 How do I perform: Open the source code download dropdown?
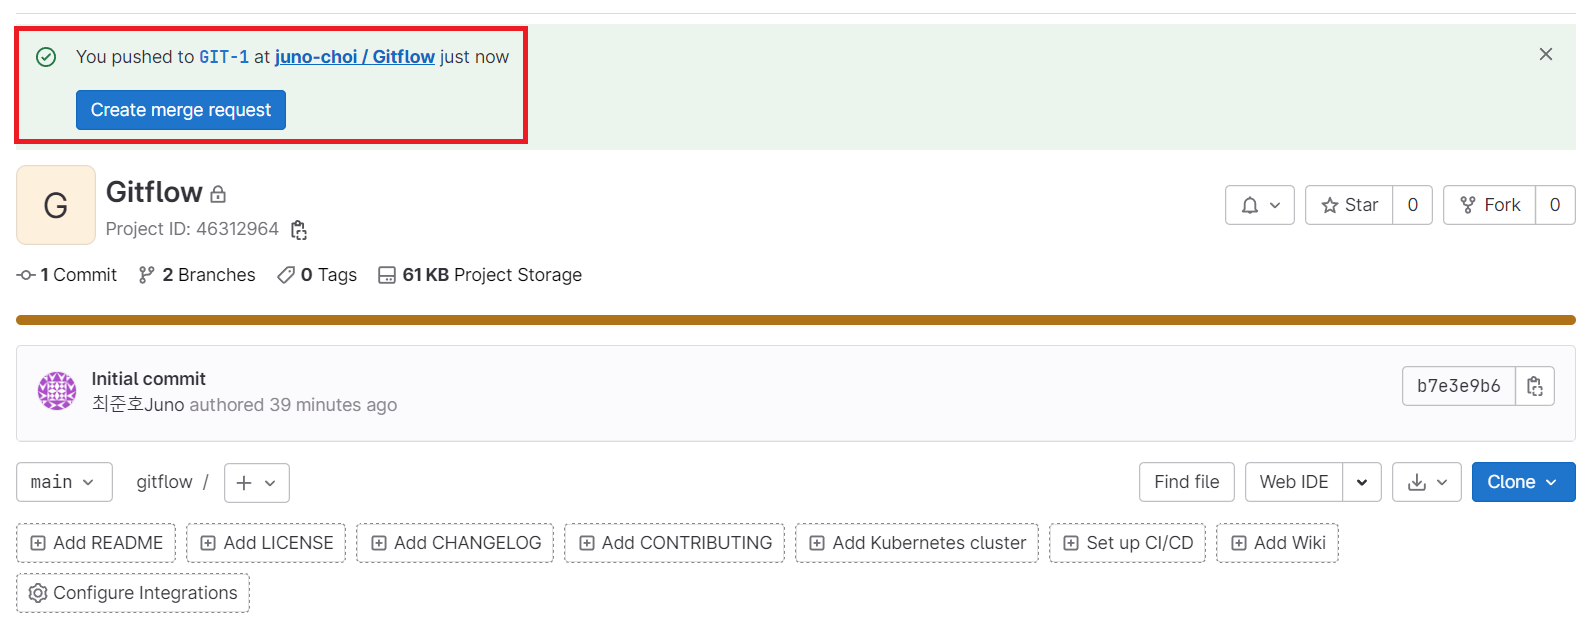click(1427, 482)
